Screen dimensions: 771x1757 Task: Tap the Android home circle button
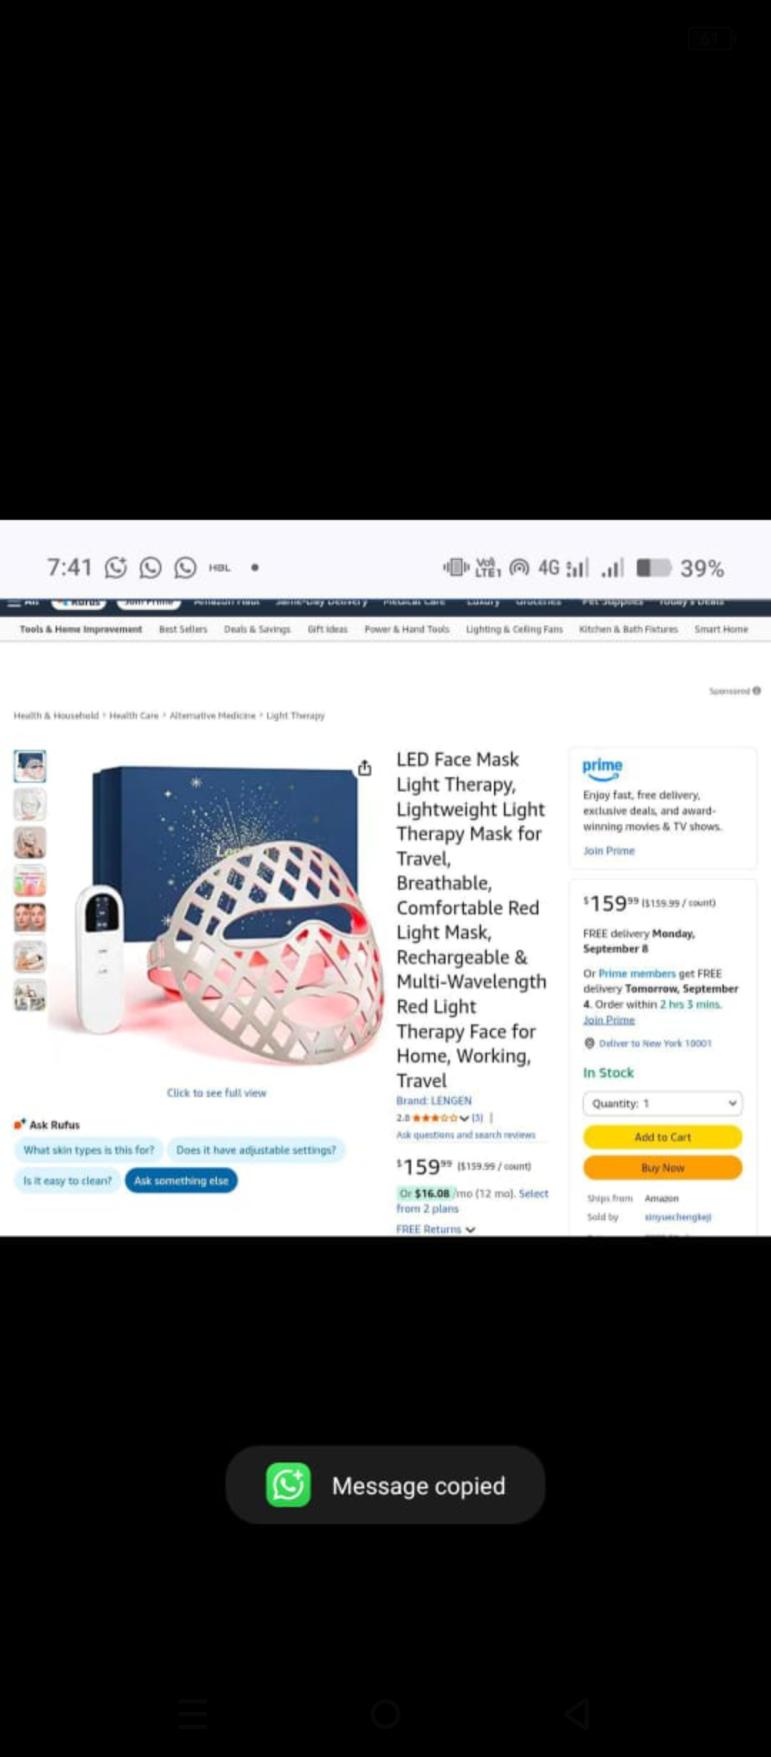point(385,1714)
